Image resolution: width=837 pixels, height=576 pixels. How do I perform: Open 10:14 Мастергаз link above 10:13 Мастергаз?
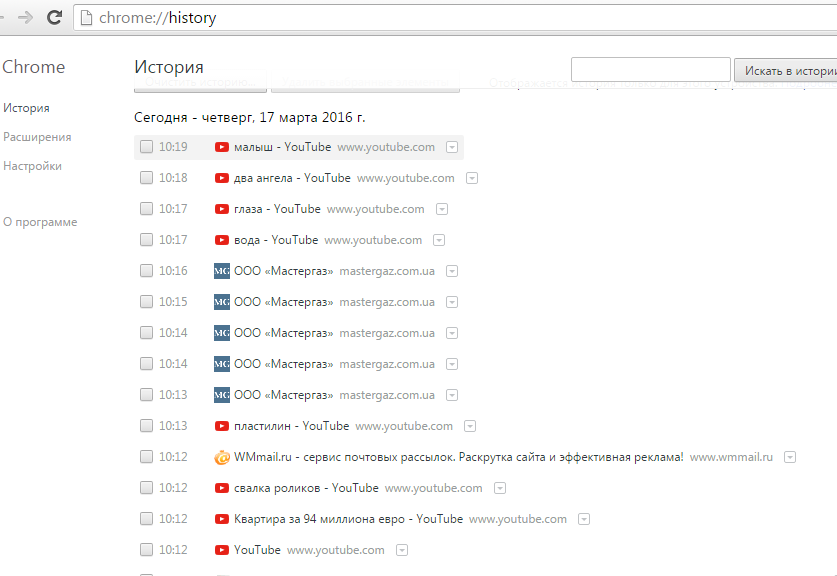click(283, 364)
